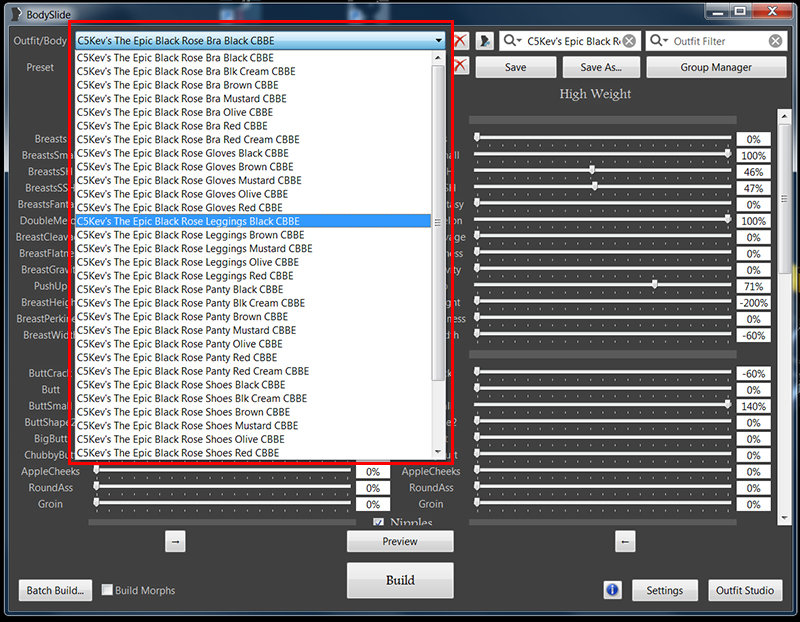Click the Save preset button
Viewport: 800px width, 622px height.
pos(515,67)
